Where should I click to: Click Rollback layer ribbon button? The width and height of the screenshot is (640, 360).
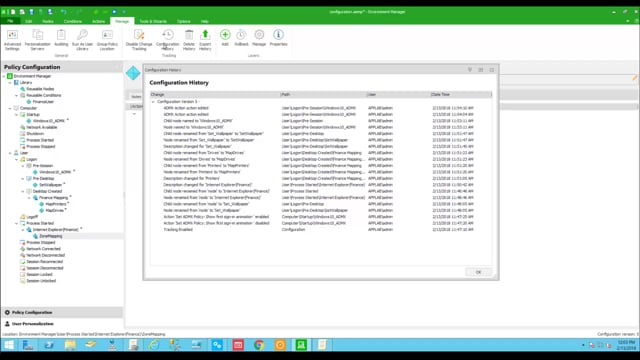[x=241, y=38]
